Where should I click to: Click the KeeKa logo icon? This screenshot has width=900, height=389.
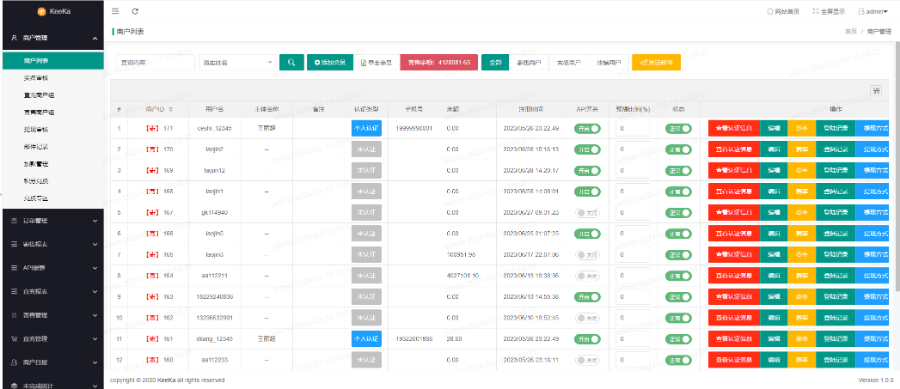[41, 11]
